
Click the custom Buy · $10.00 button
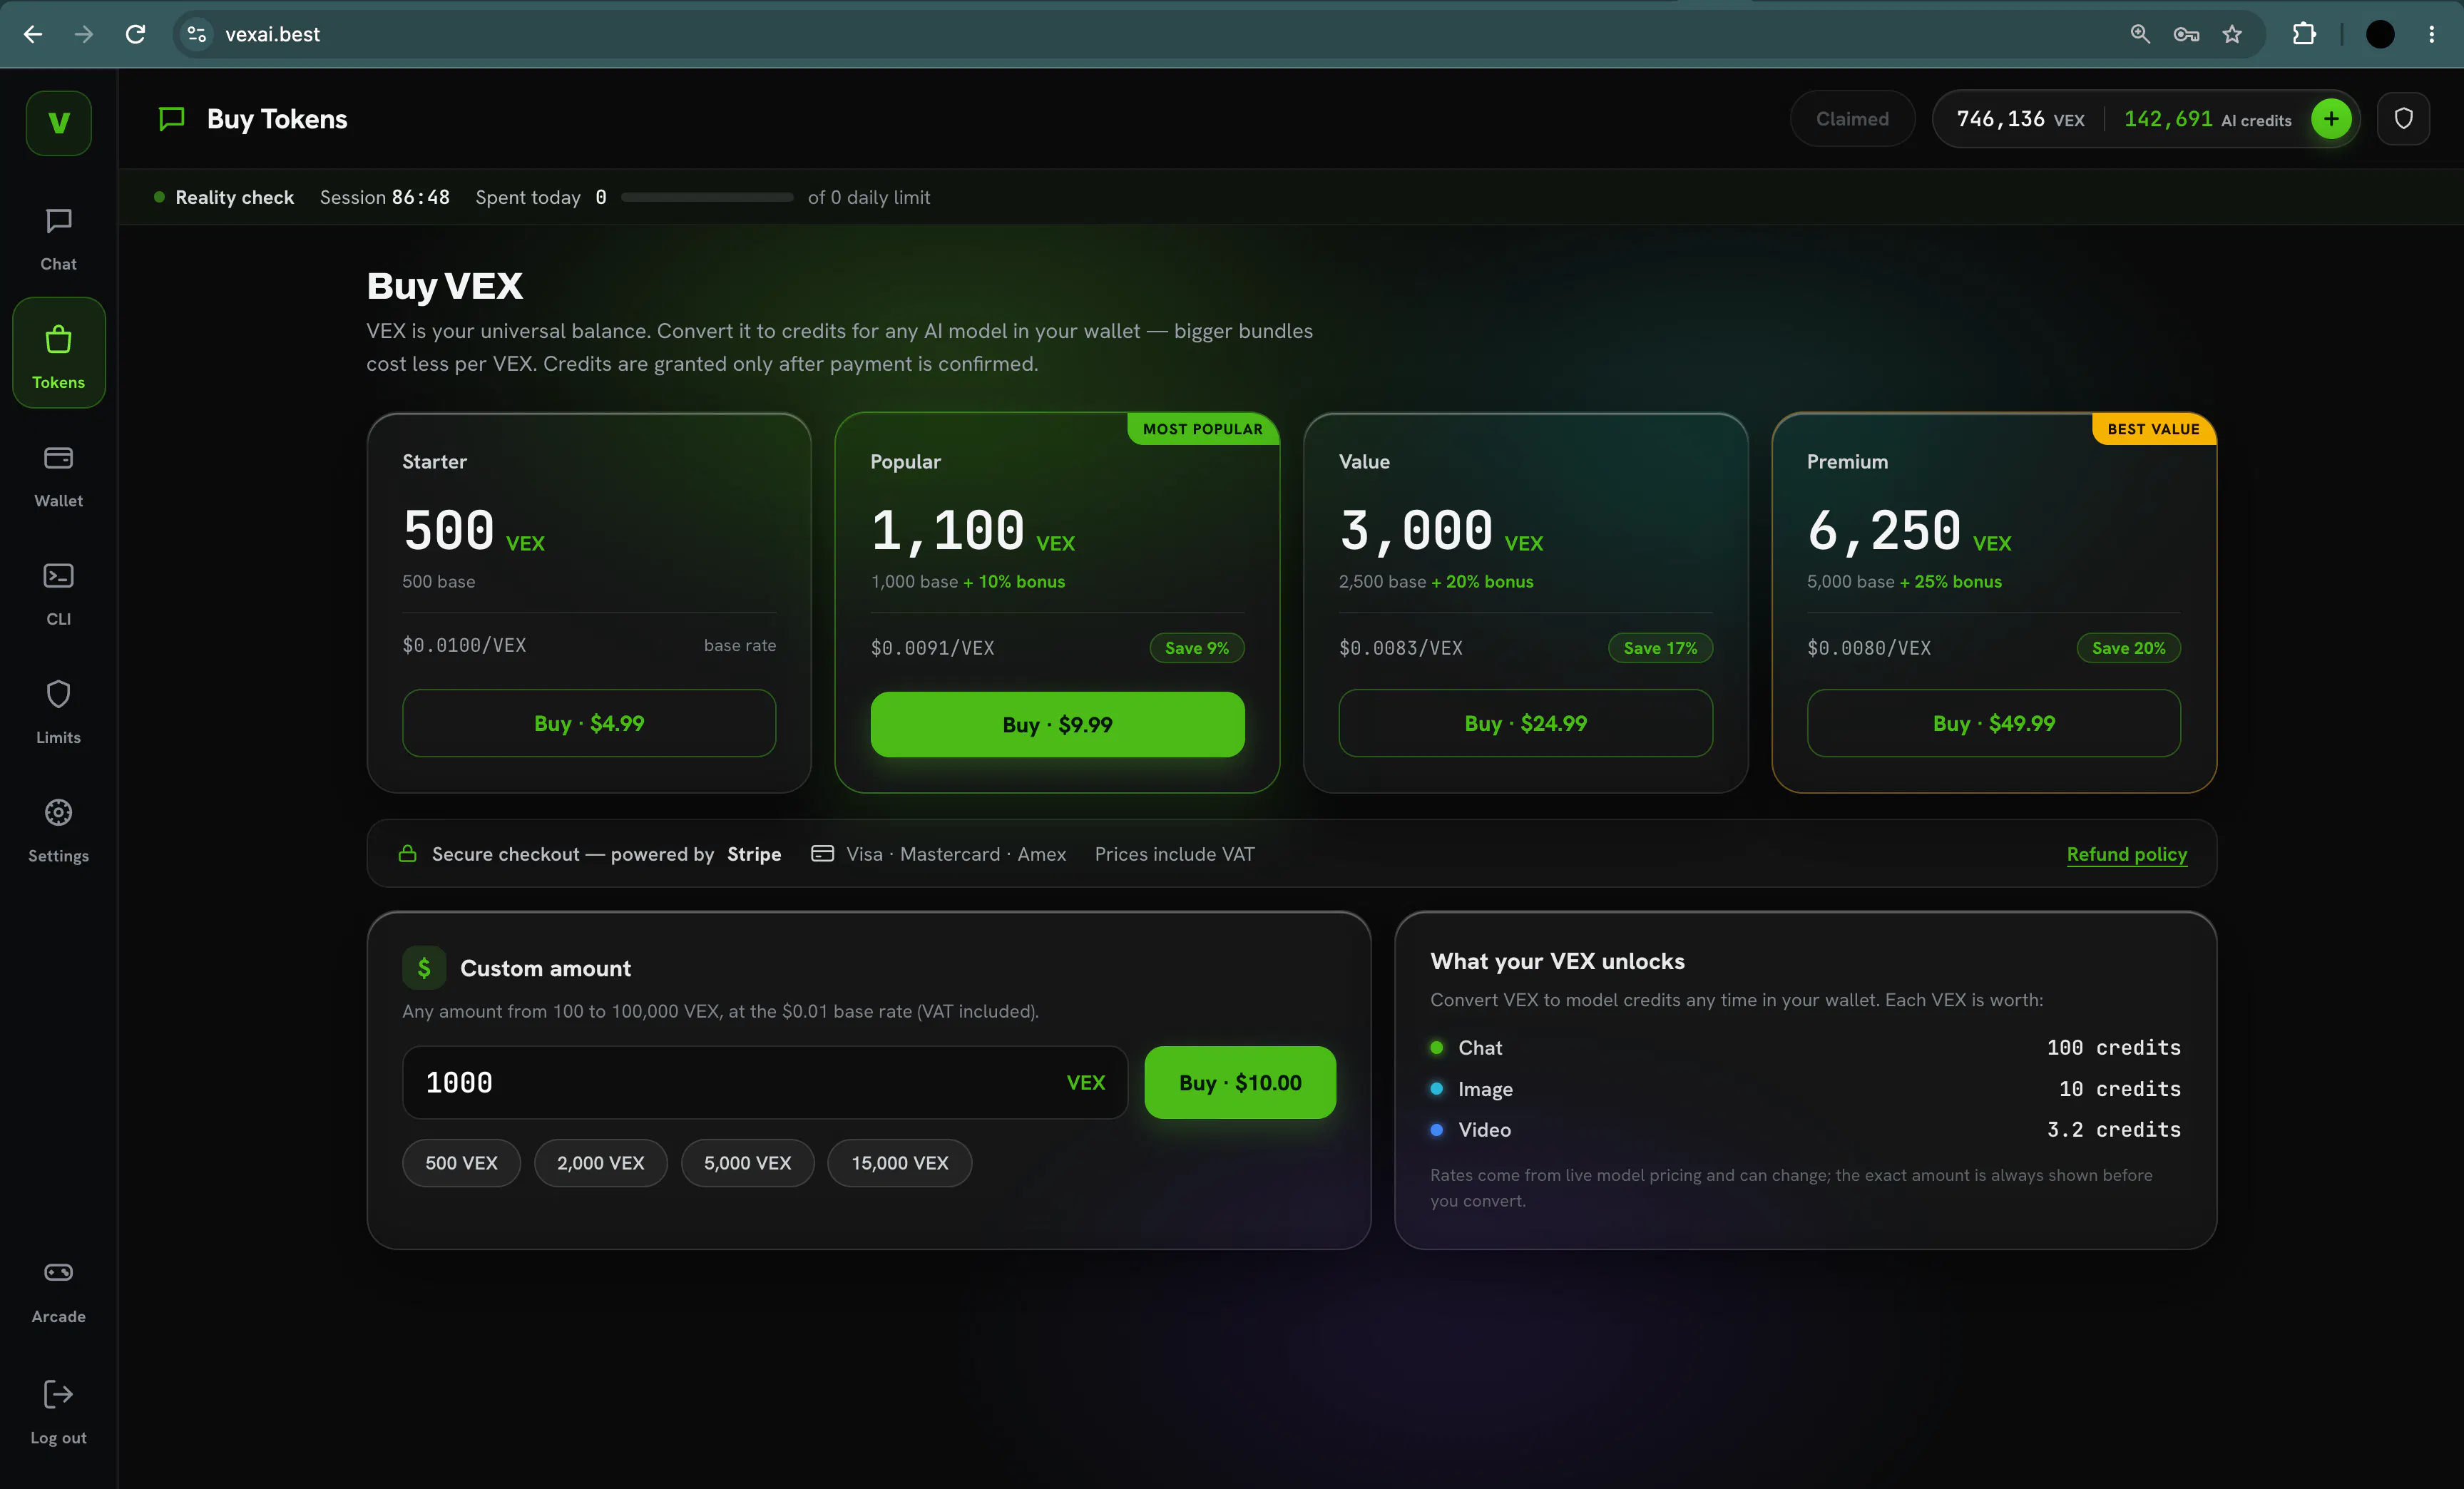click(1240, 1082)
